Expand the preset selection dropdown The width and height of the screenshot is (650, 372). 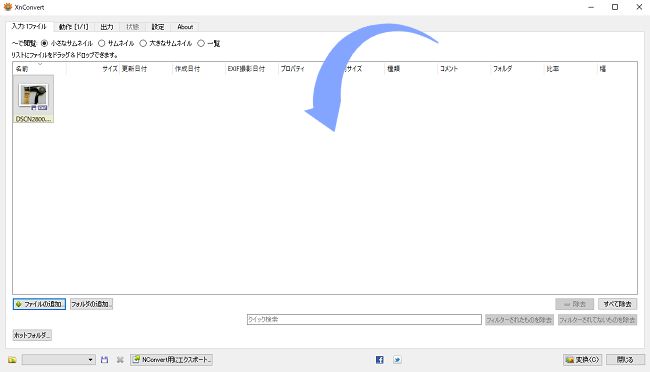pyautogui.click(x=90, y=360)
